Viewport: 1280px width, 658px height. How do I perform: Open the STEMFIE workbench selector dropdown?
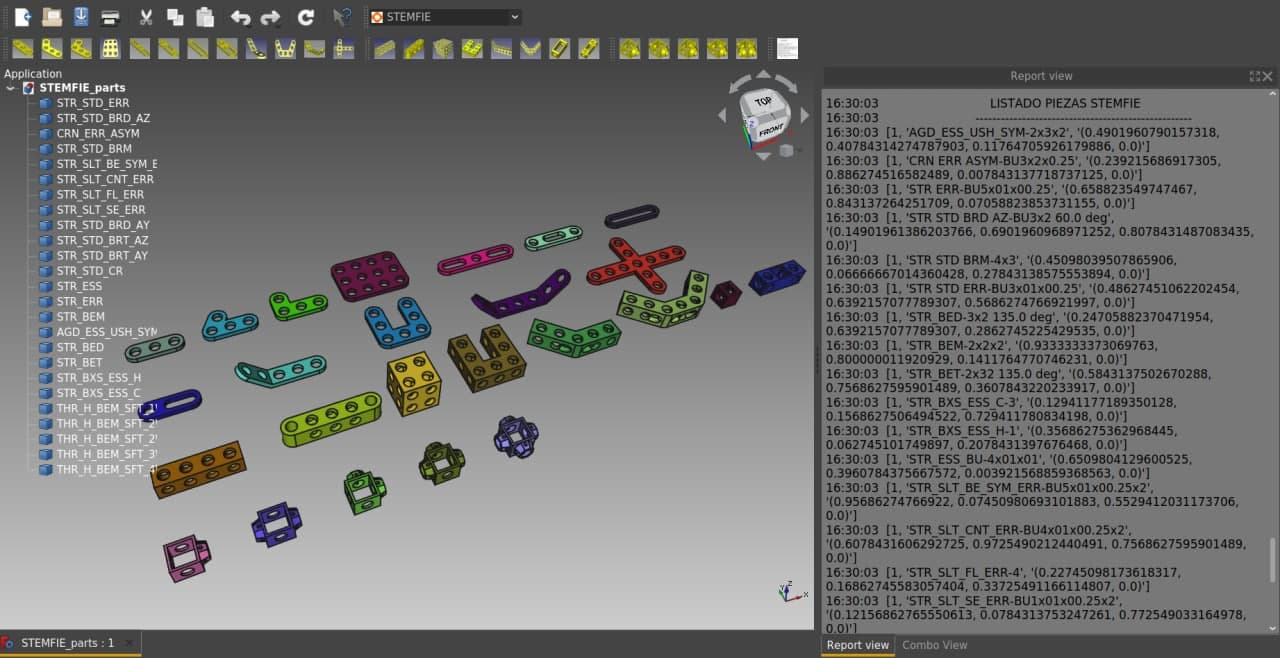445,17
